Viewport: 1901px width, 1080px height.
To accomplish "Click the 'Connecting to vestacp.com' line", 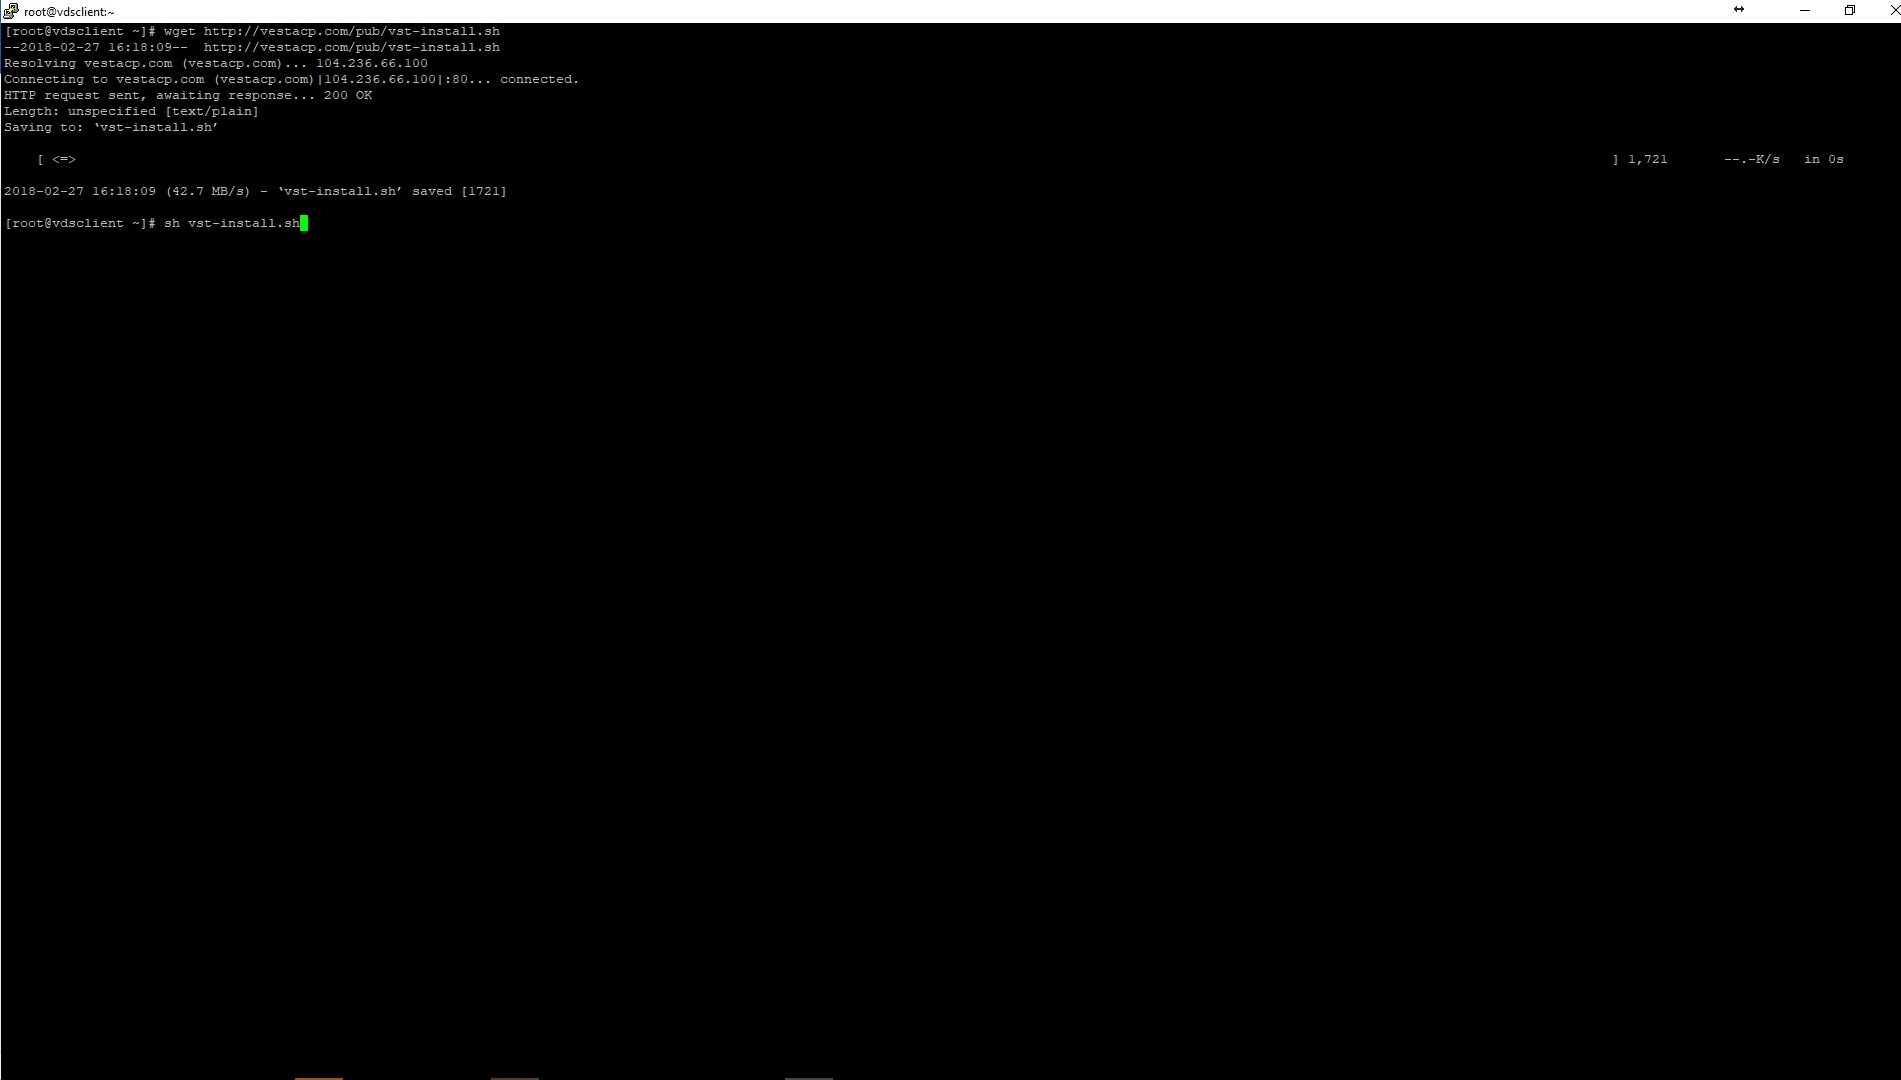I will pos(292,79).
